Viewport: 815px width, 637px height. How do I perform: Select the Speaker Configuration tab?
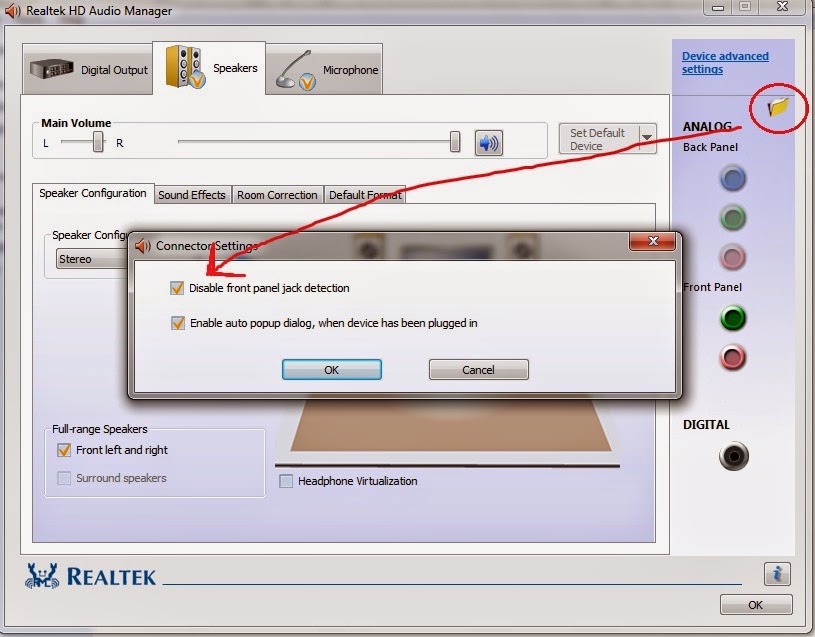click(x=93, y=193)
